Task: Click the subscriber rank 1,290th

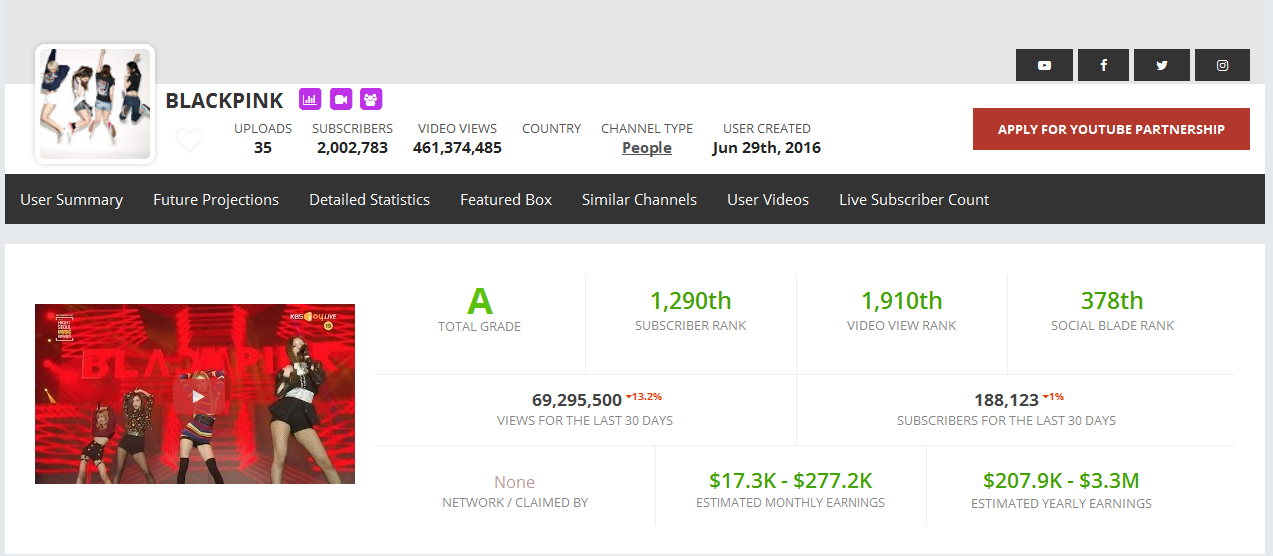Action: [691, 300]
